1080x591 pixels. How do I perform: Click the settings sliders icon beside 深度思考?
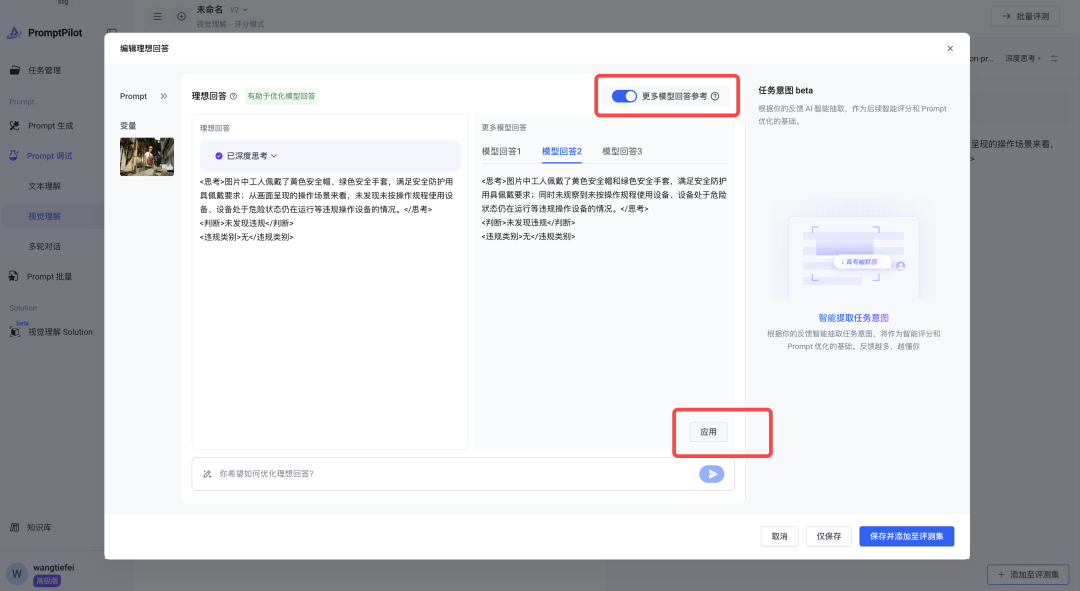(x=1053, y=59)
